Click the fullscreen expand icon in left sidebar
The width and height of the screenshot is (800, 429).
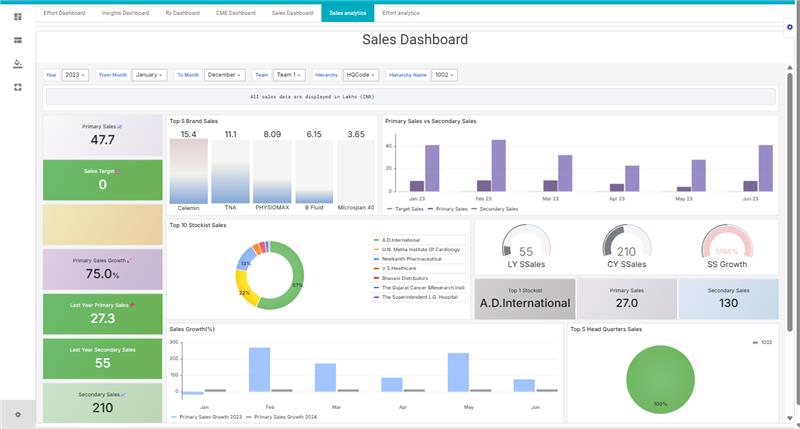17,88
